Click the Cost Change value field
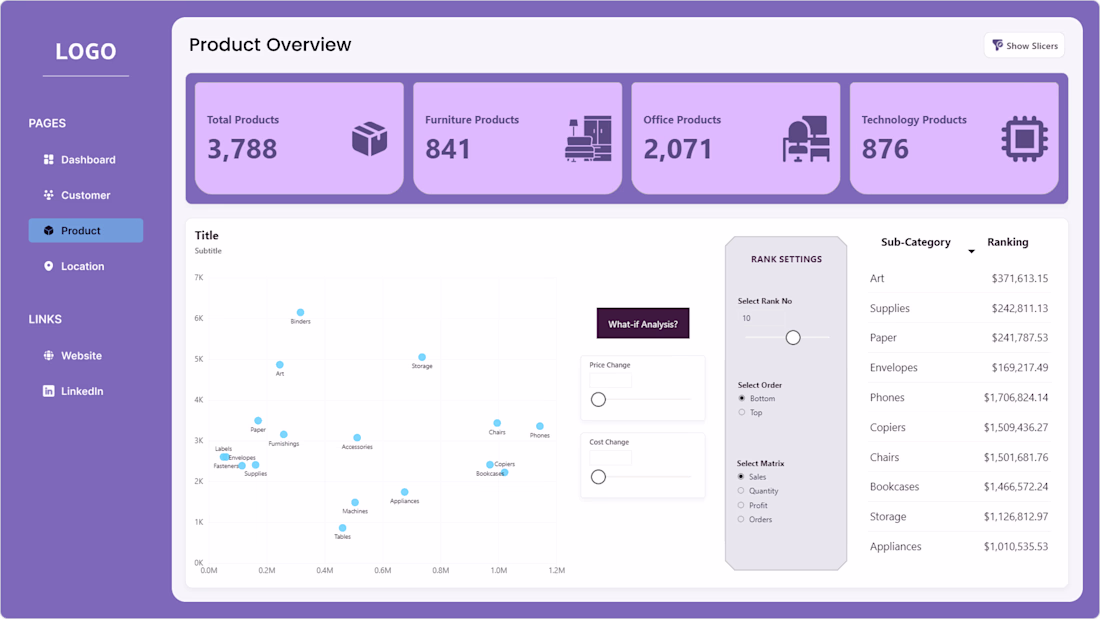The height and width of the screenshot is (619, 1100). click(x=610, y=458)
